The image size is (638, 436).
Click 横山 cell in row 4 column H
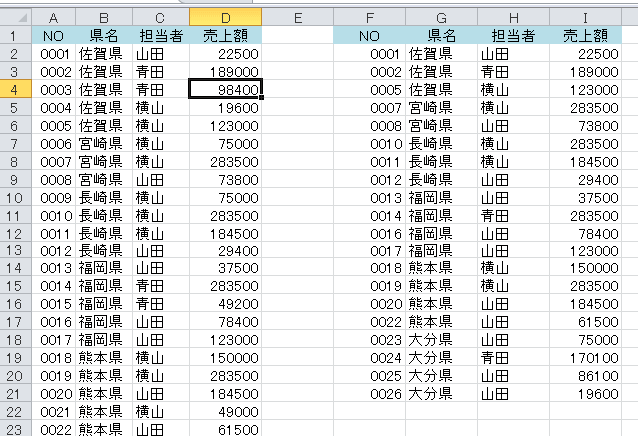(x=513, y=89)
